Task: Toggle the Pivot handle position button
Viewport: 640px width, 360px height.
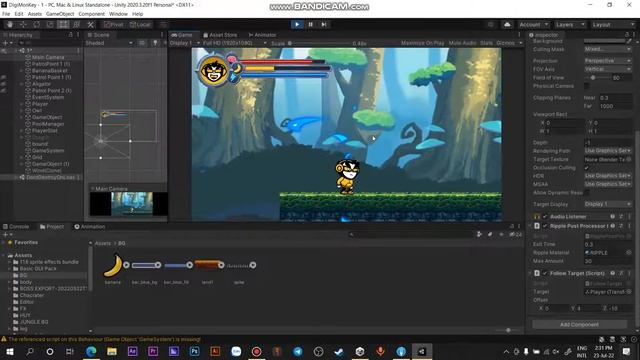Action: tap(113, 24)
